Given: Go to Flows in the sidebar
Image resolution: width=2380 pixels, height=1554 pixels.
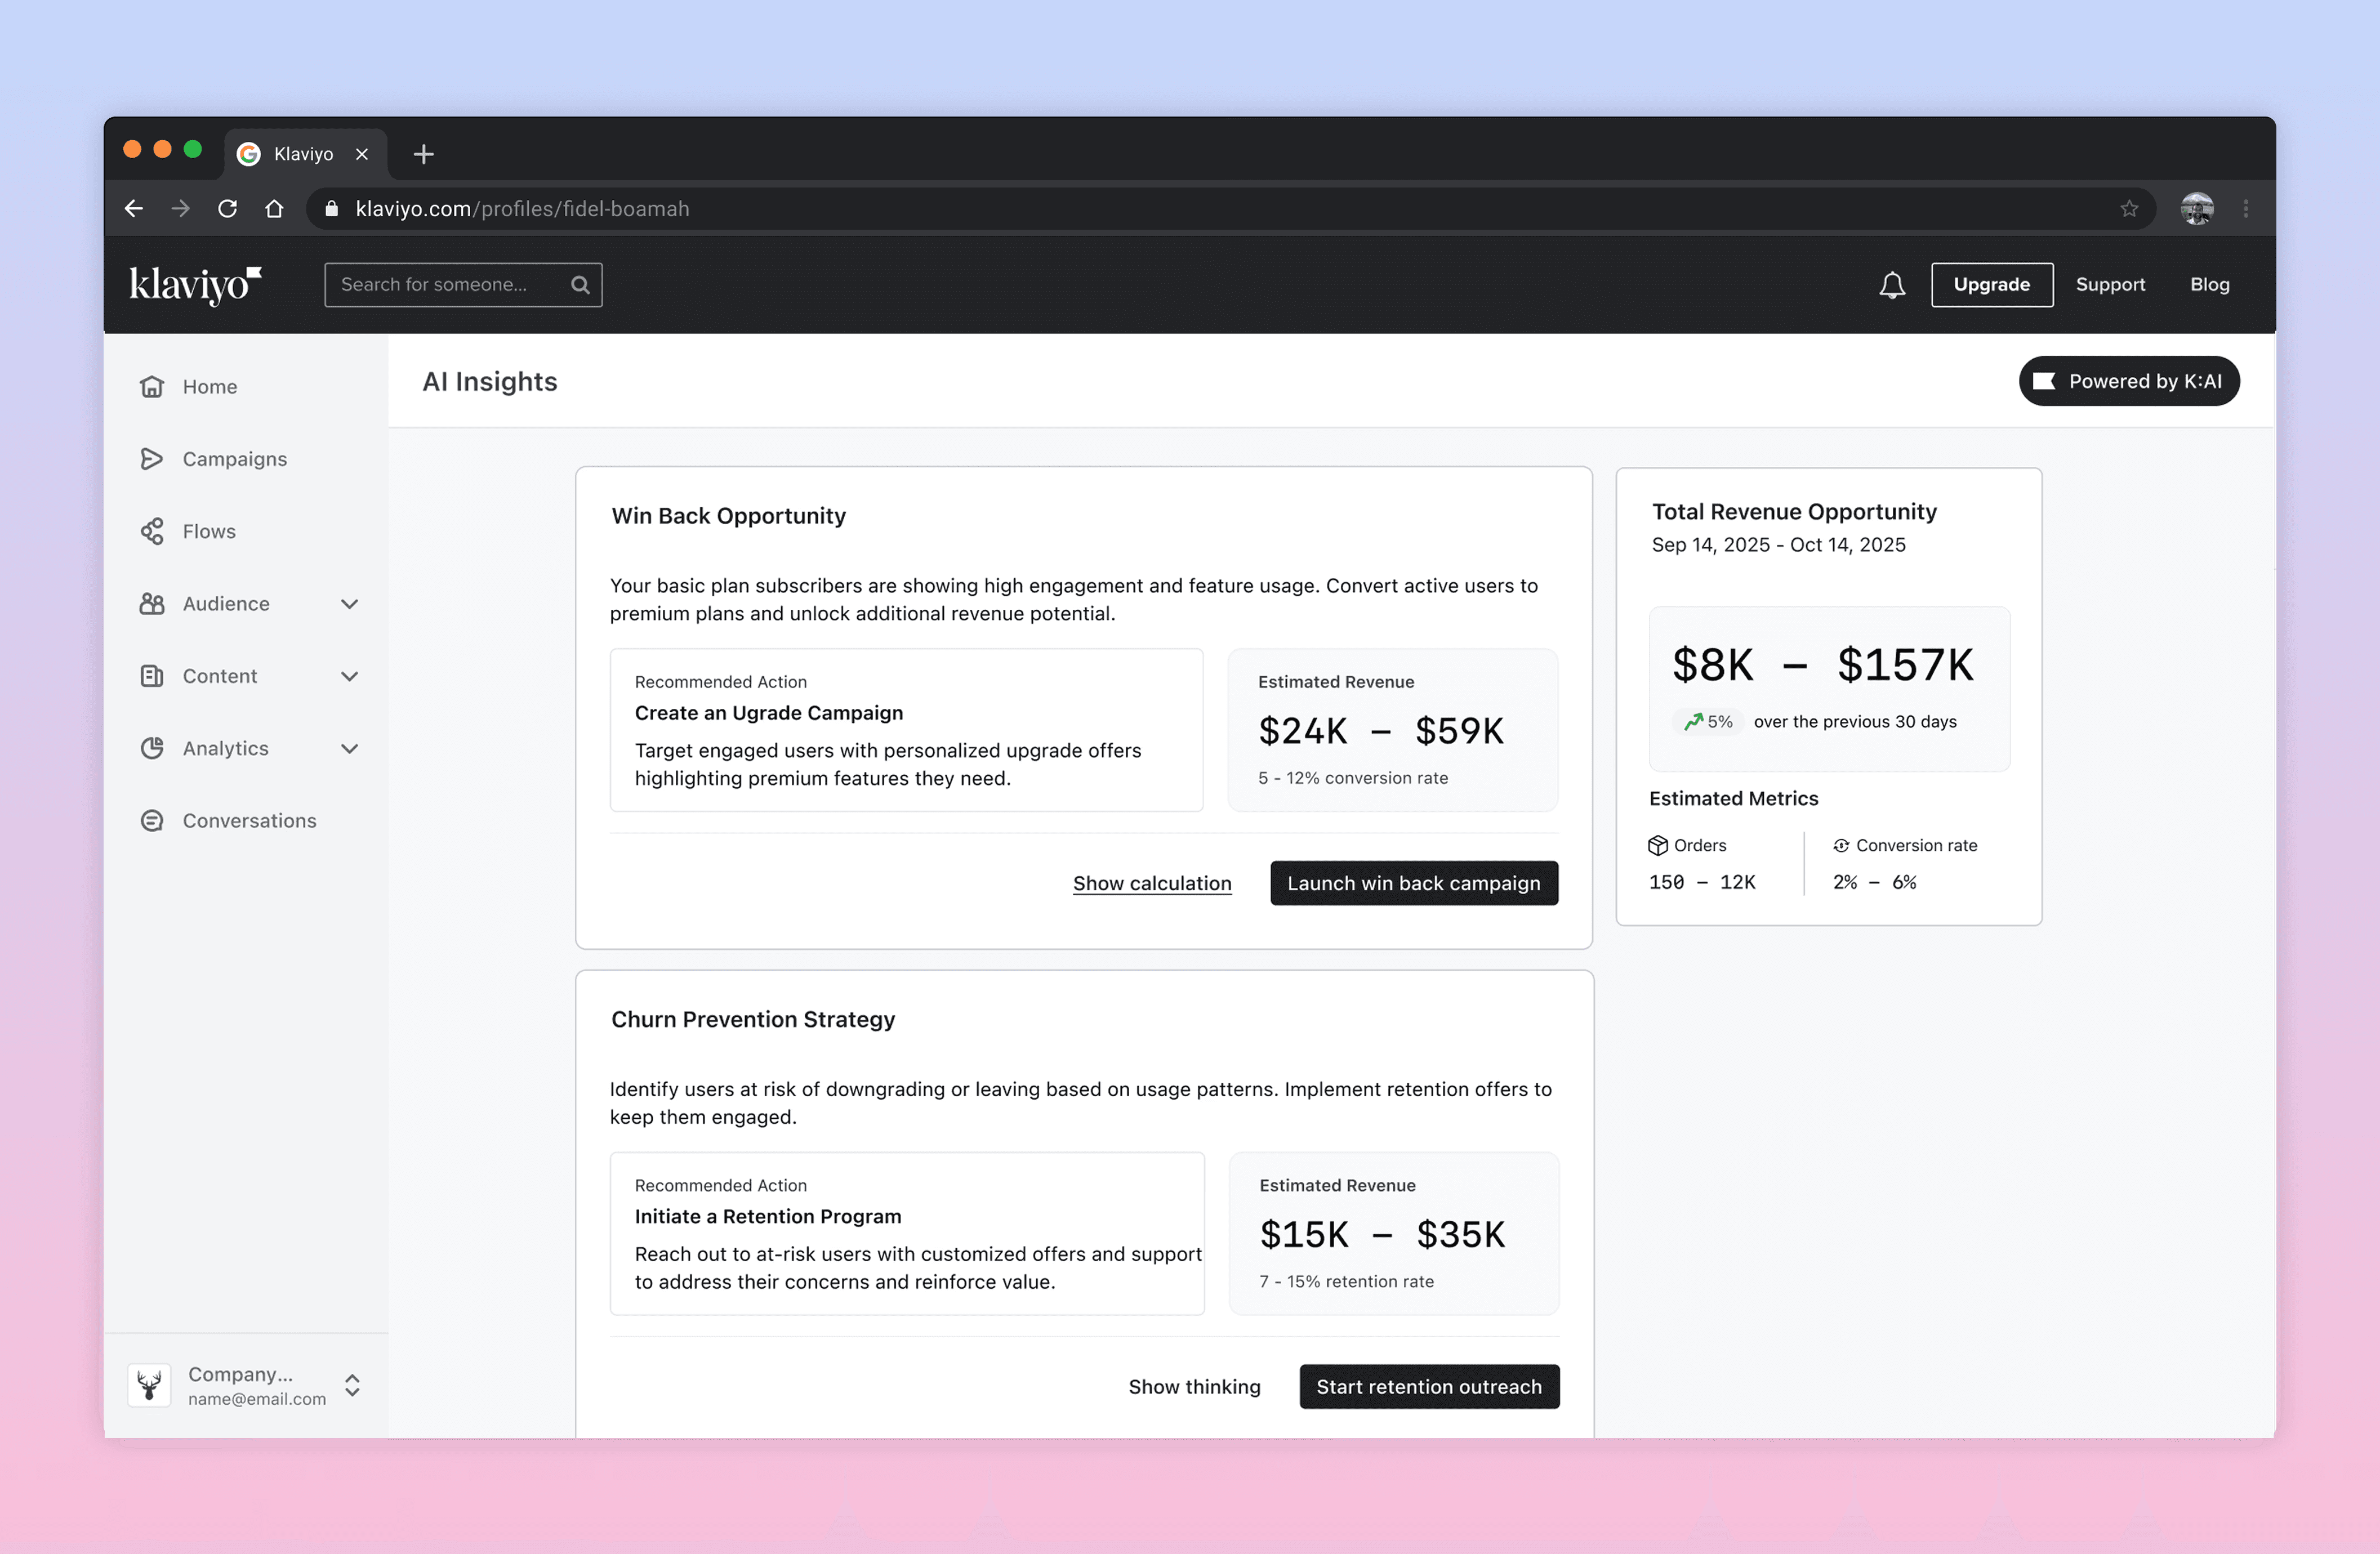Looking at the screenshot, I should pyautogui.click(x=209, y=531).
